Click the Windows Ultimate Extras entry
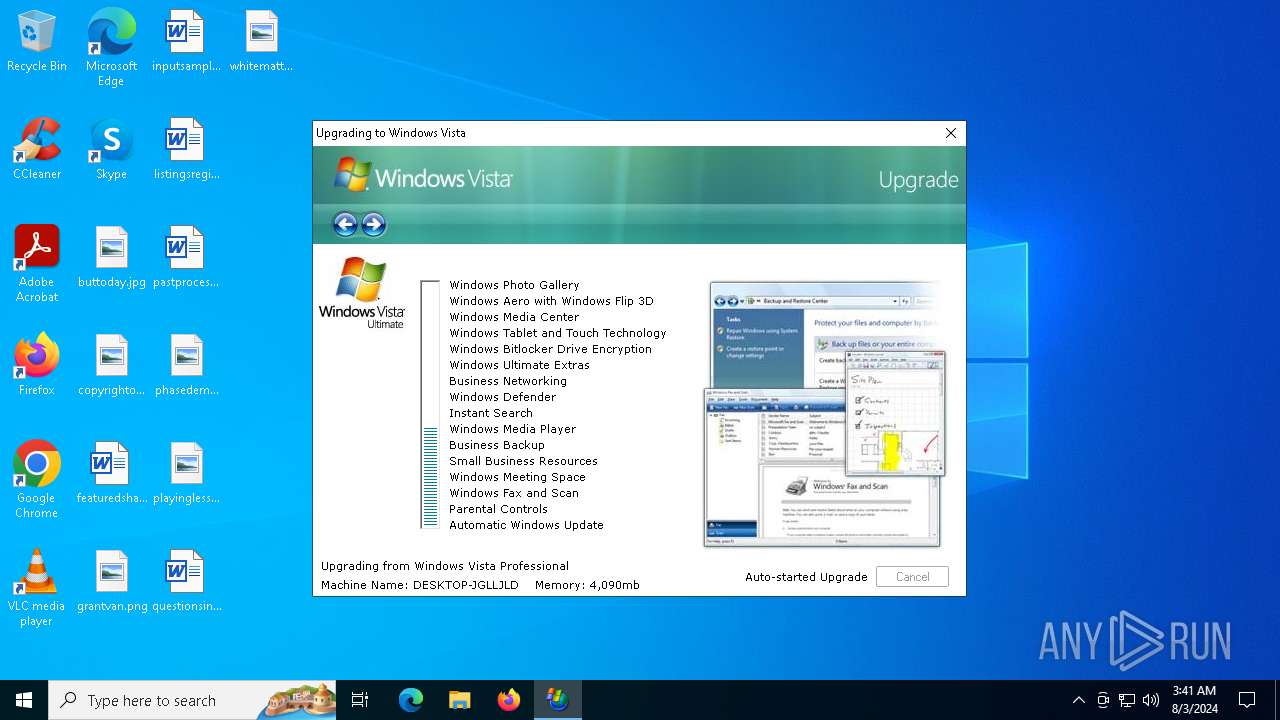Screen dimensions: 1280x720 (519, 365)
